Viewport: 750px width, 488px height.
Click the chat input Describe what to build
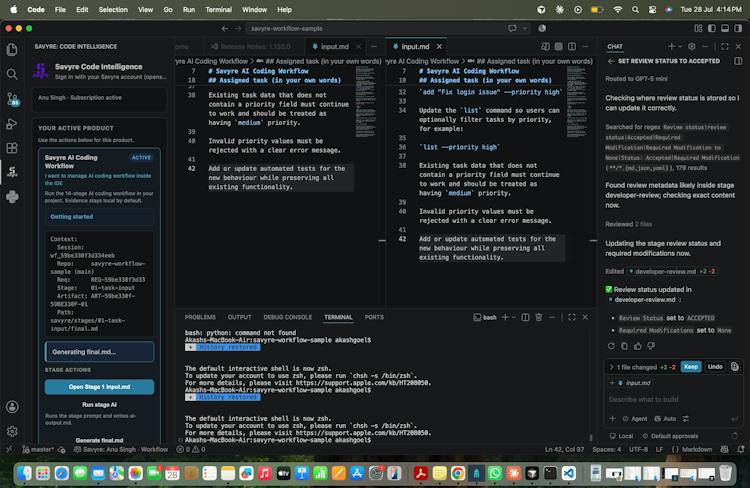tap(673, 399)
